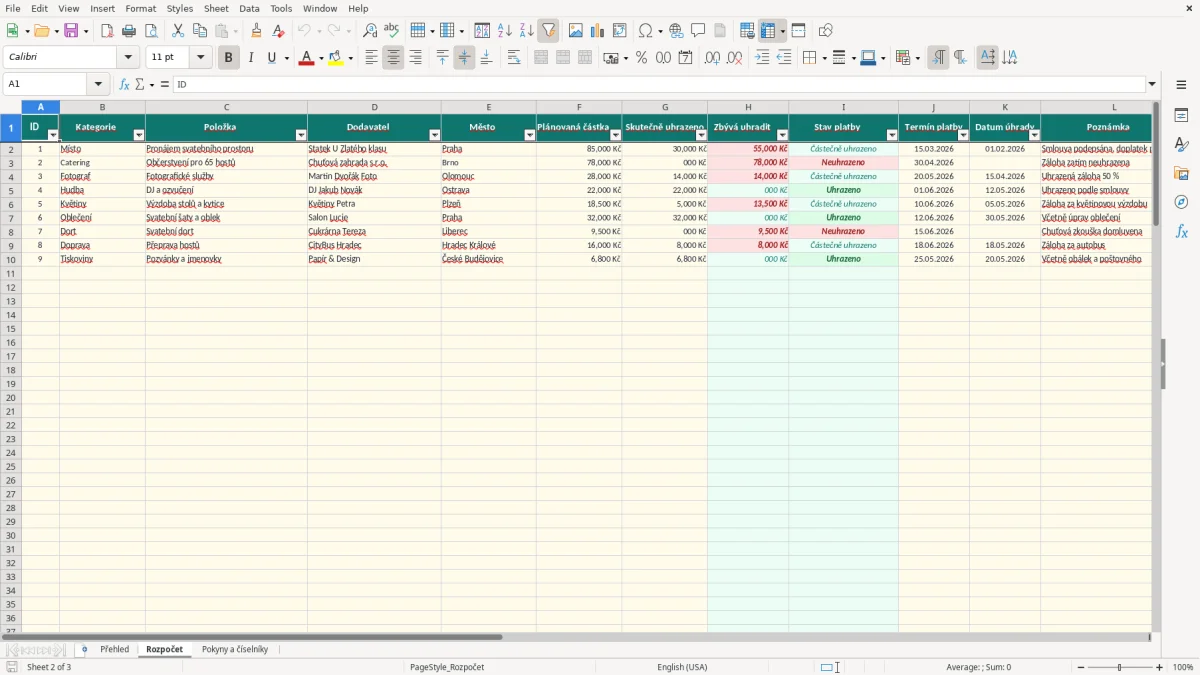Insert a special character (omega icon)

(645, 31)
